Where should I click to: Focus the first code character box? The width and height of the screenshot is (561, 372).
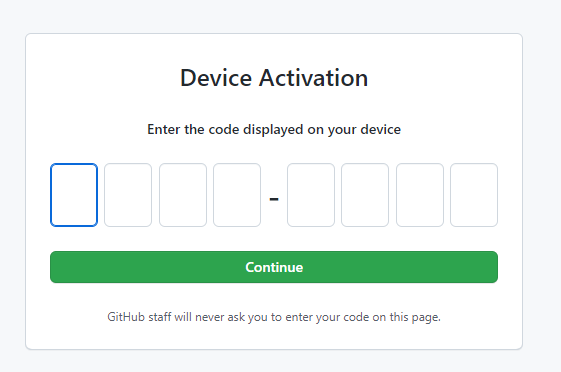(74, 195)
